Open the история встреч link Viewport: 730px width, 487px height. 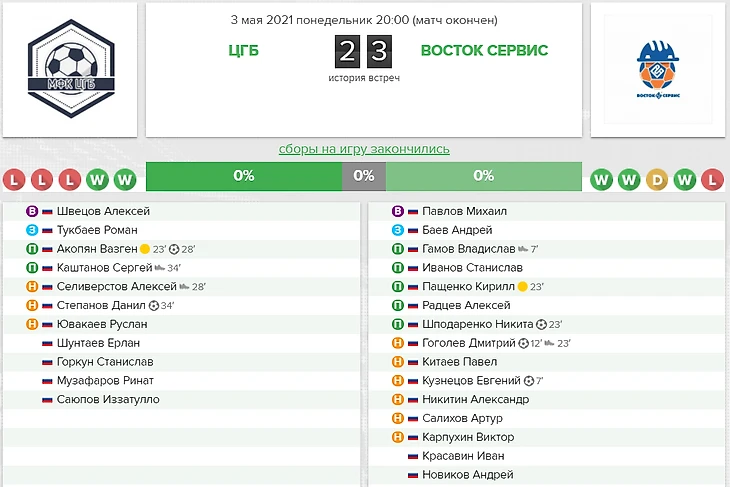(364, 77)
